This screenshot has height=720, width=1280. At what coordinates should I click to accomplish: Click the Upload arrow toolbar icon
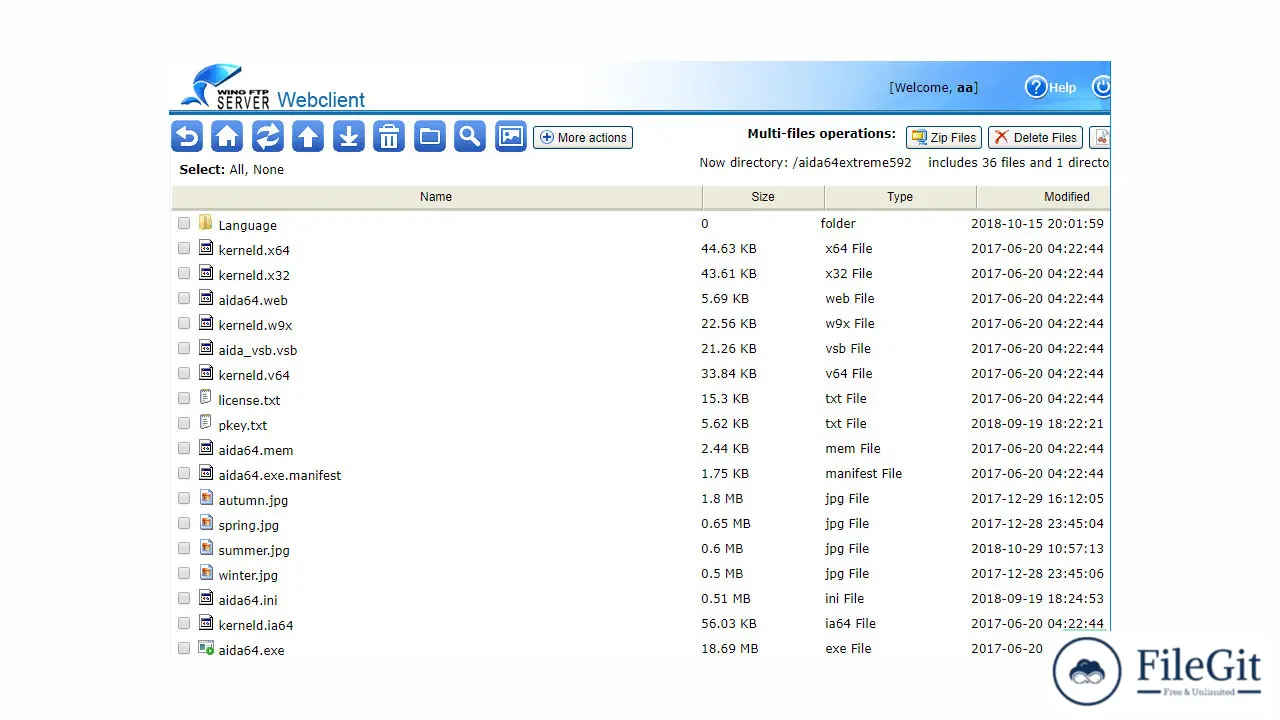[x=308, y=136]
